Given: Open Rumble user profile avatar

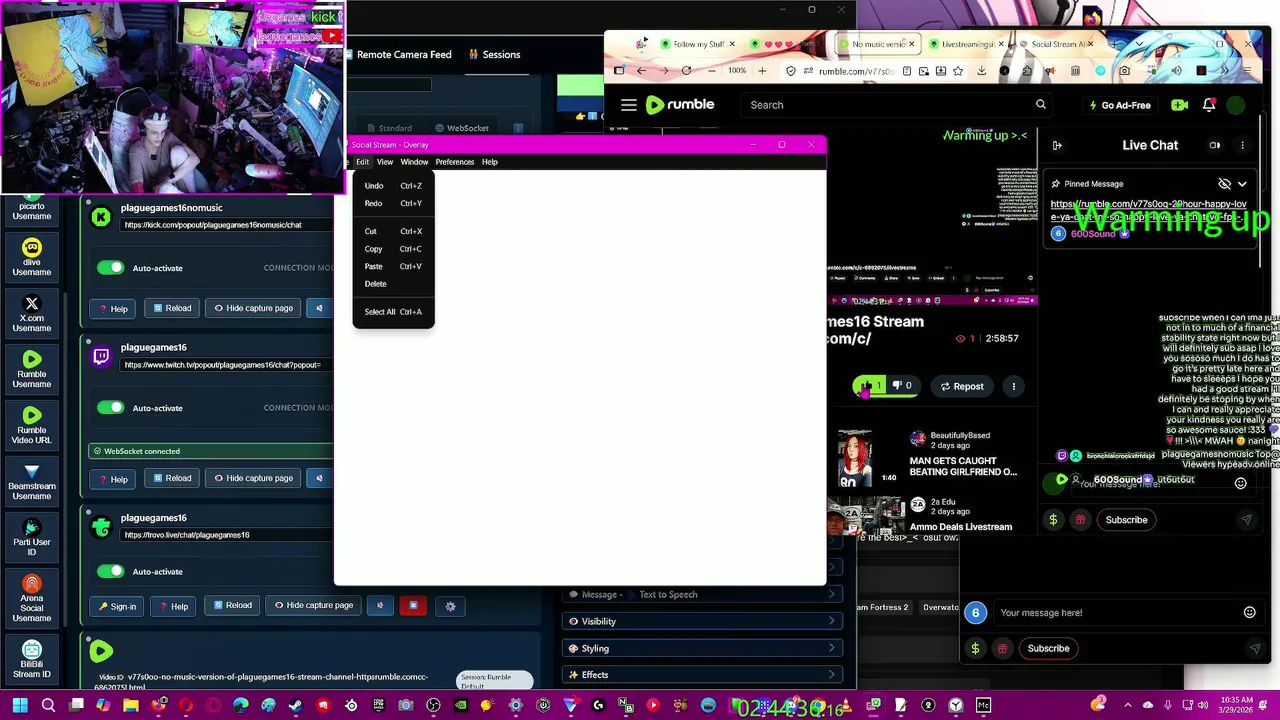Looking at the screenshot, I should coord(1237,105).
